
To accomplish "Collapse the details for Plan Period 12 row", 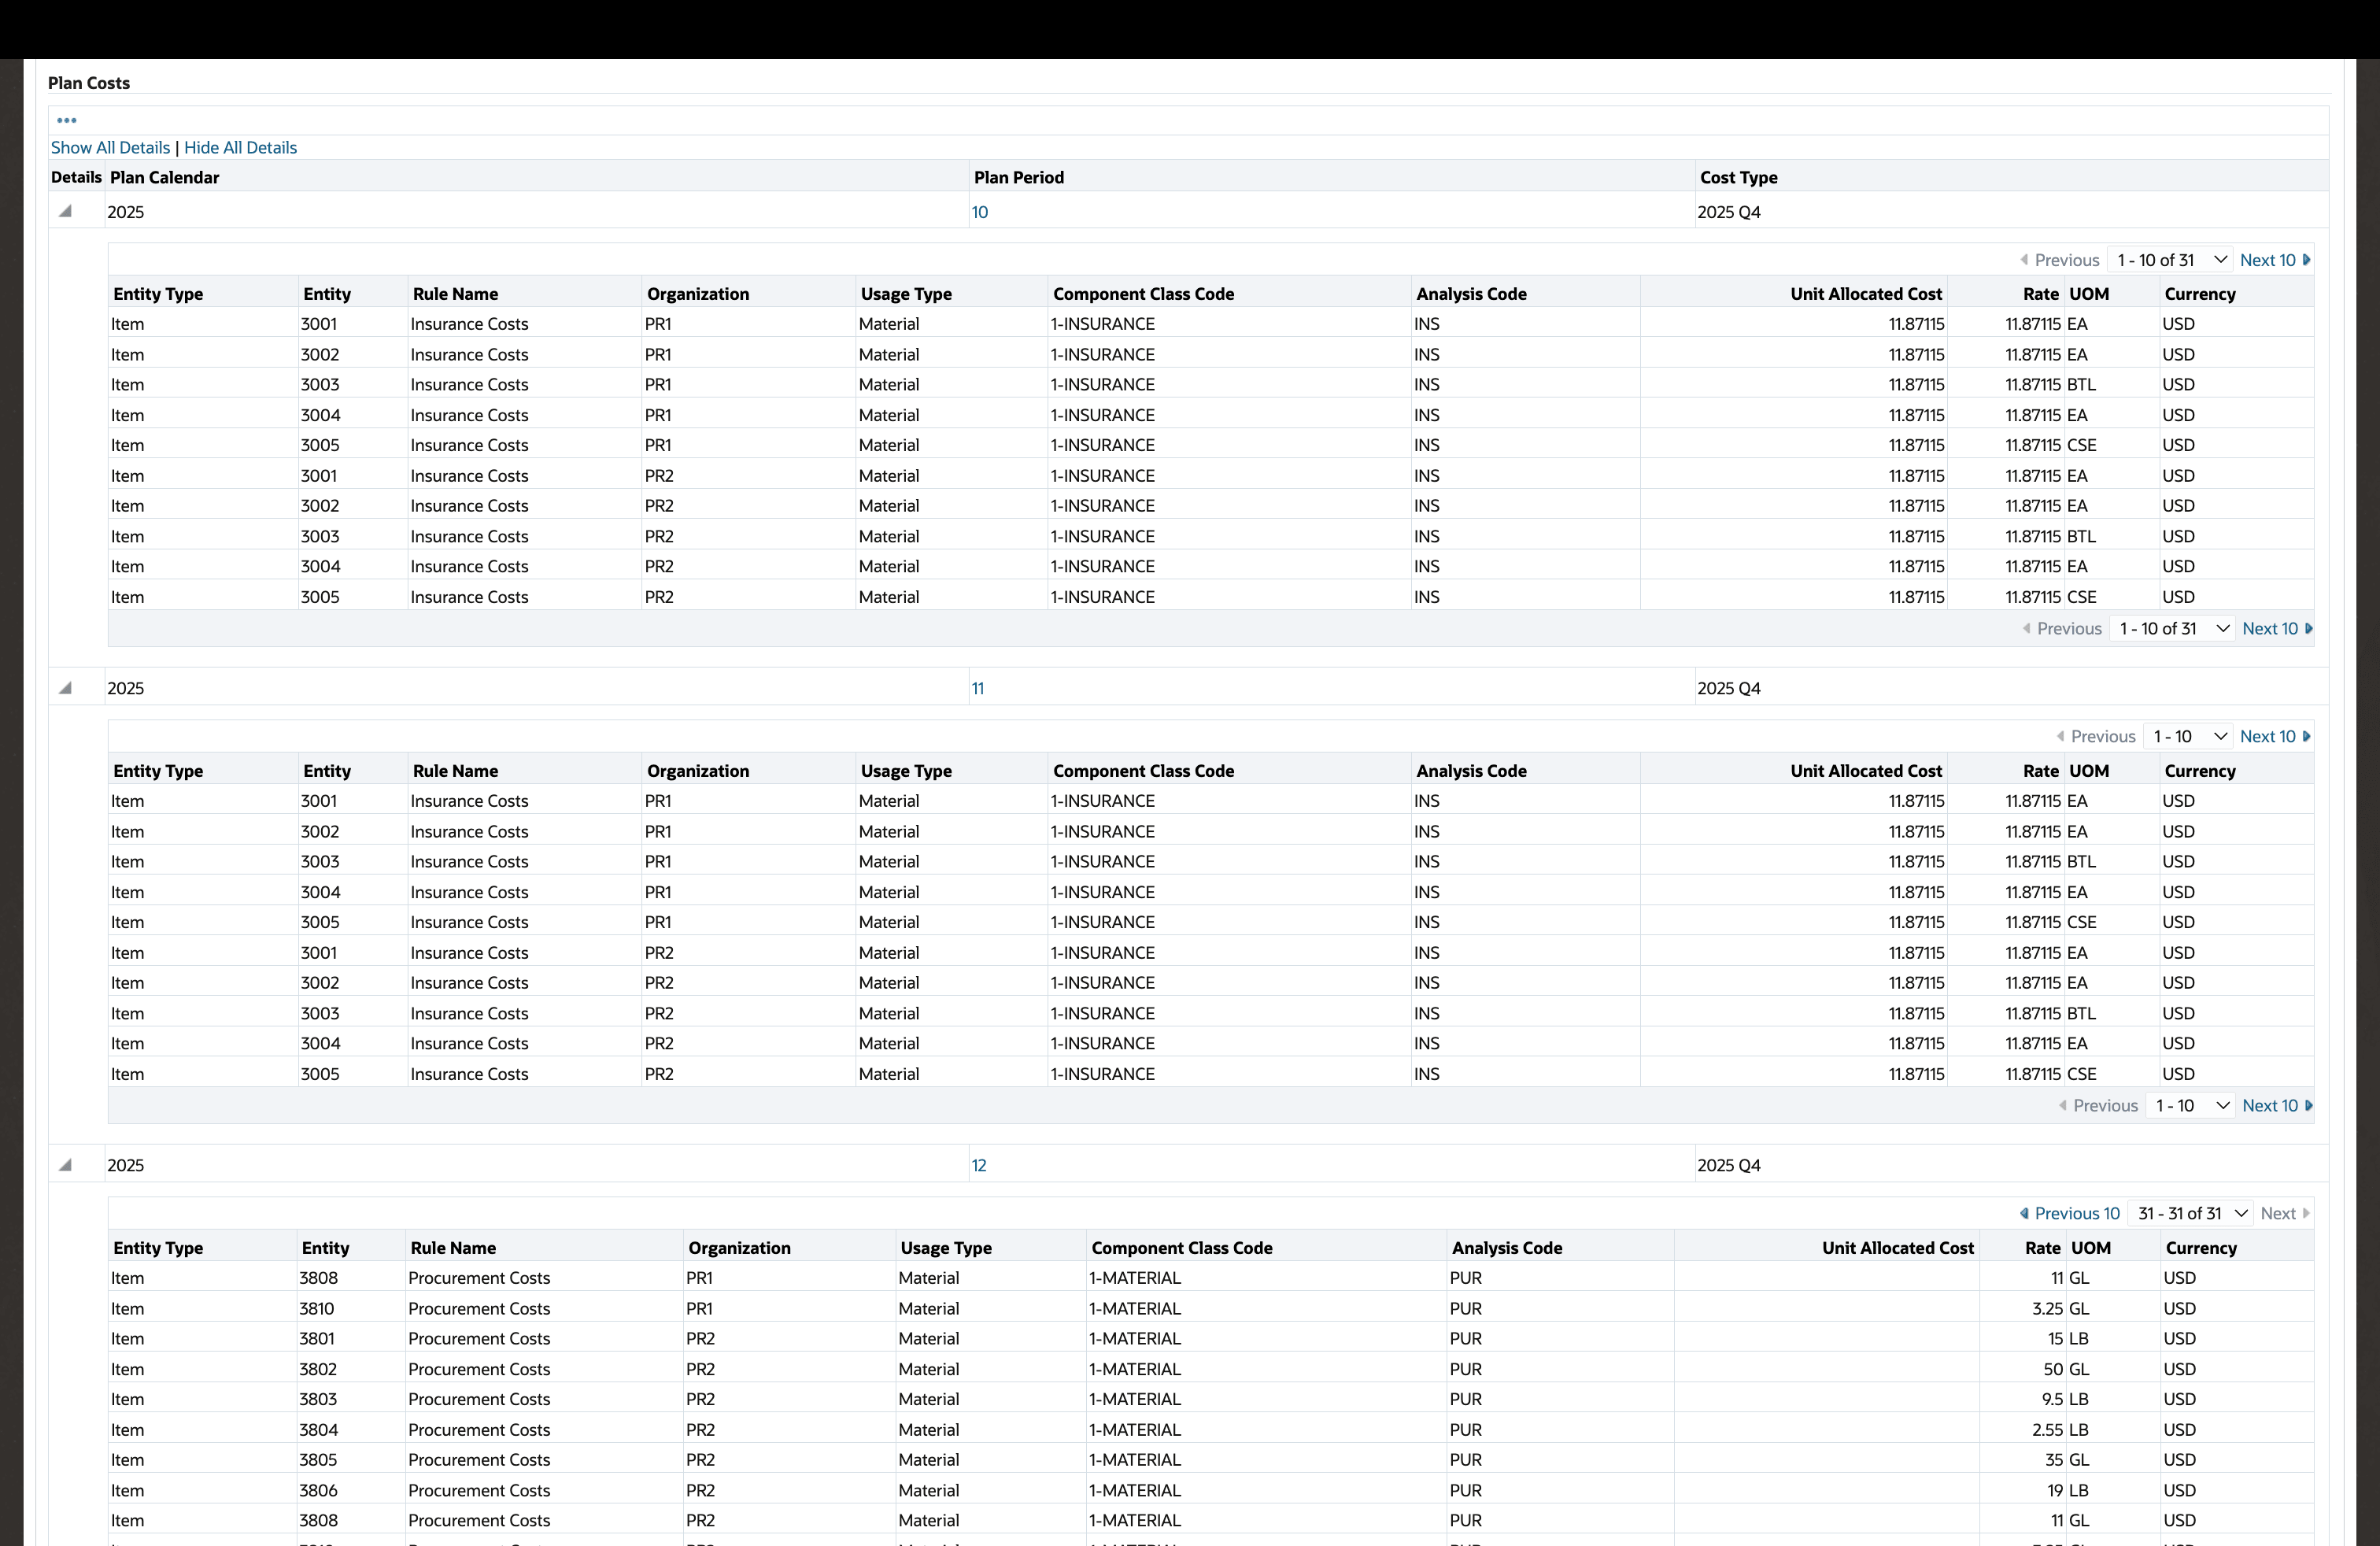I will coord(65,1165).
